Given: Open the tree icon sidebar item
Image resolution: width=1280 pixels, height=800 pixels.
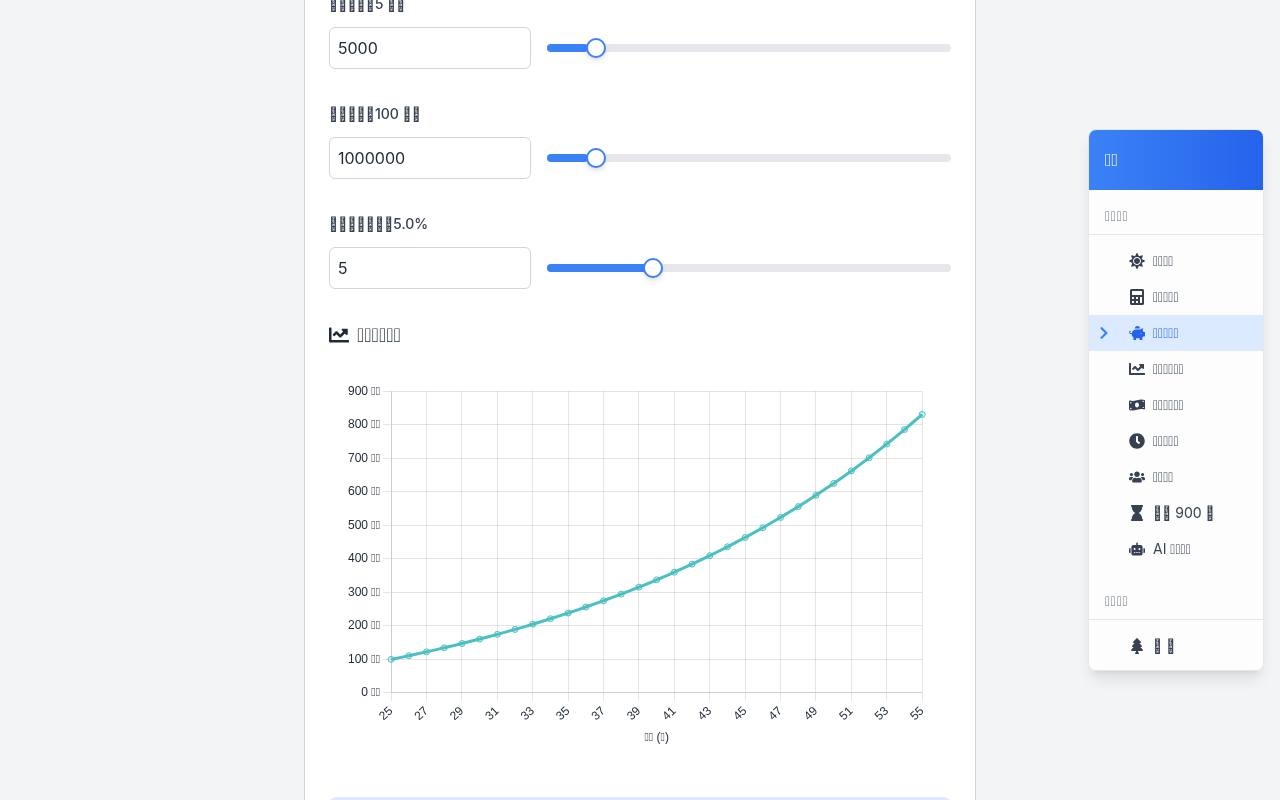Looking at the screenshot, I should [x=1176, y=646].
